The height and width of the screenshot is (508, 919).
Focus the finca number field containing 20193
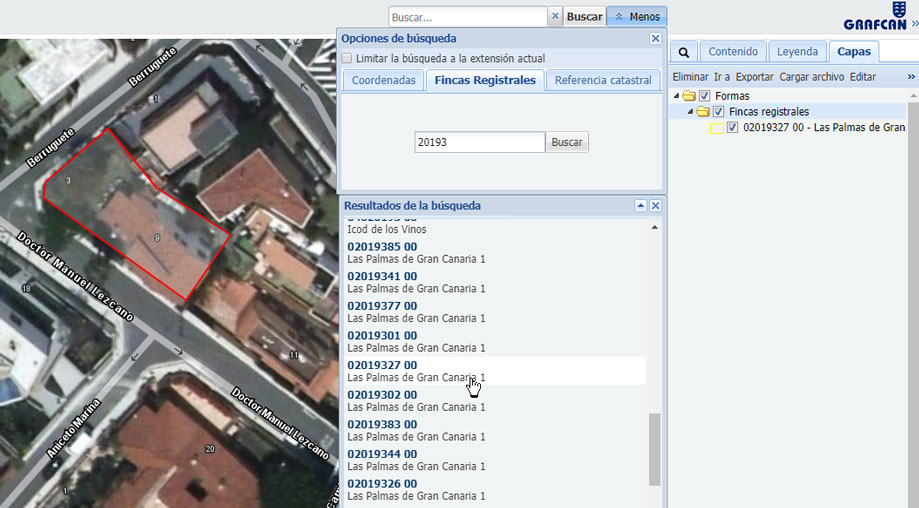click(x=479, y=142)
